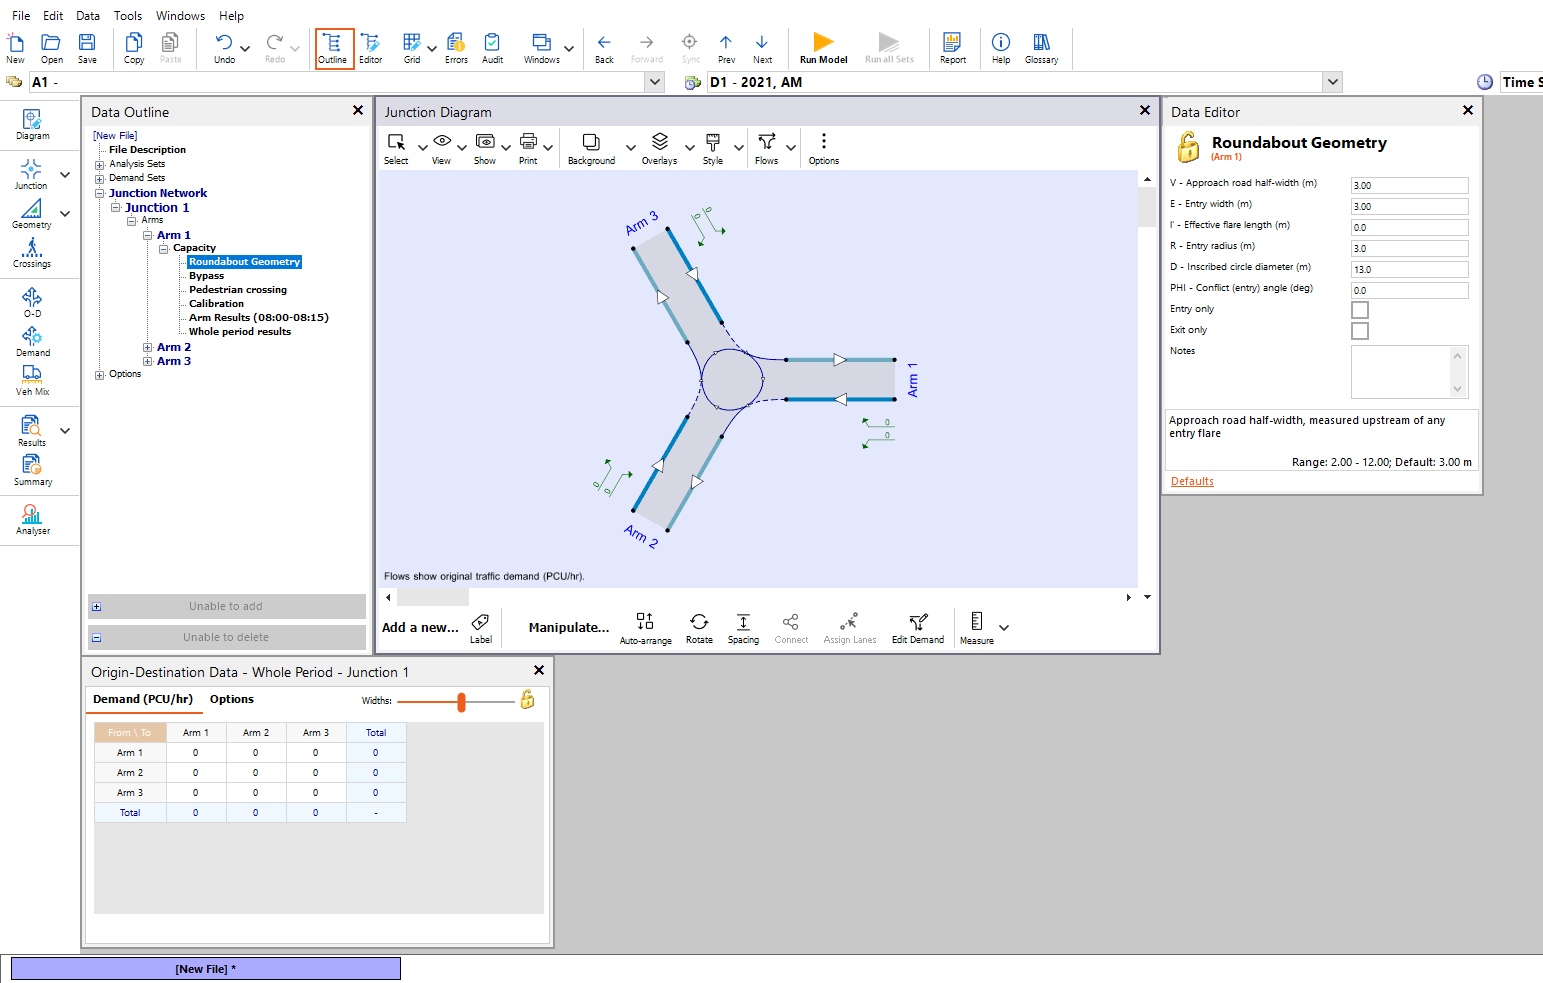Open the Analyser in left sidebar
Viewport: 1543px width, 983px height.
32,519
